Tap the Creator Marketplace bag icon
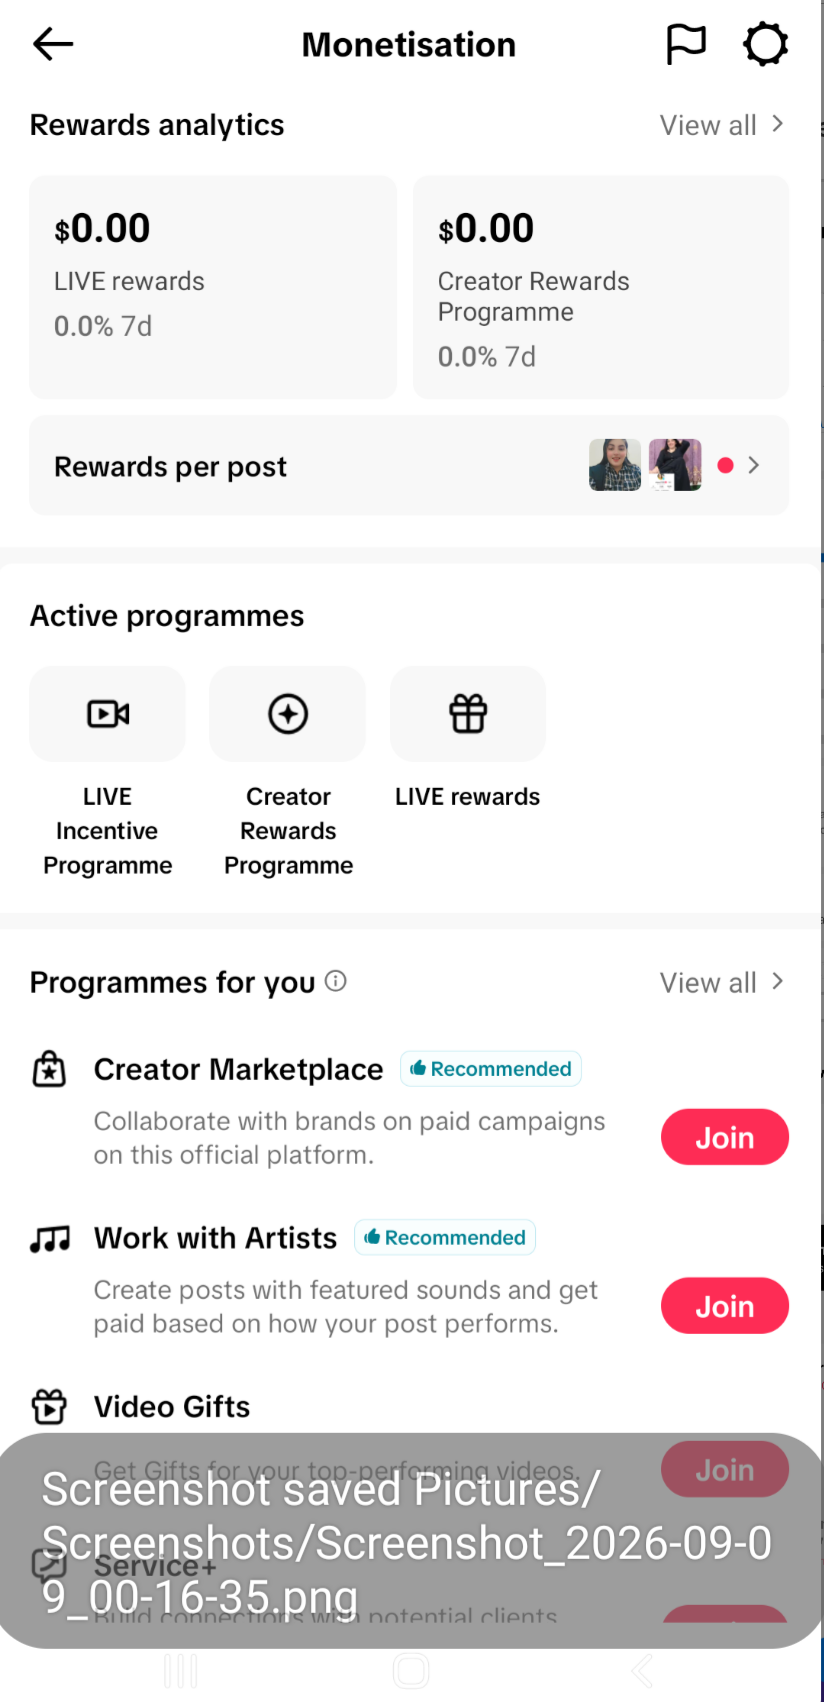Viewport: 824px width, 1702px height. [49, 1069]
